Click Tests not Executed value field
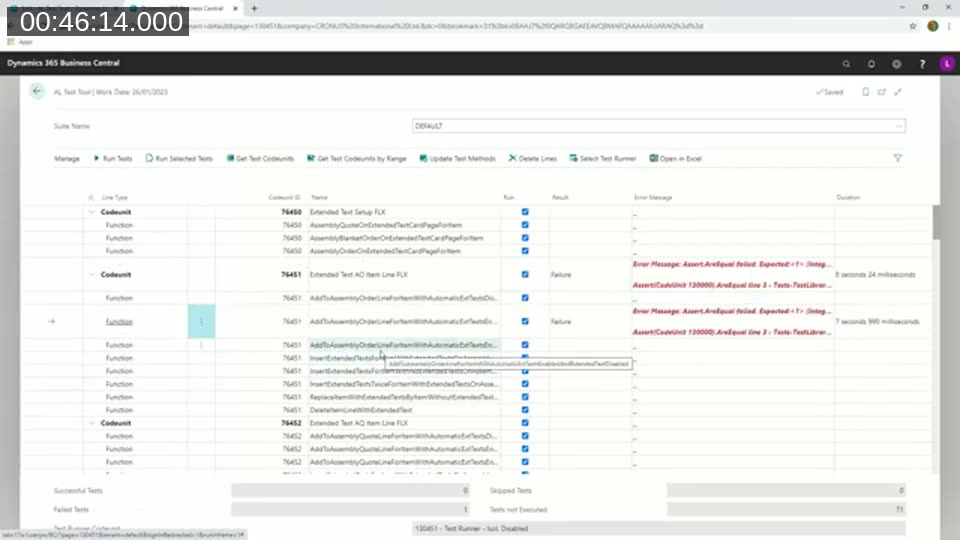960x540 pixels. 786,509
